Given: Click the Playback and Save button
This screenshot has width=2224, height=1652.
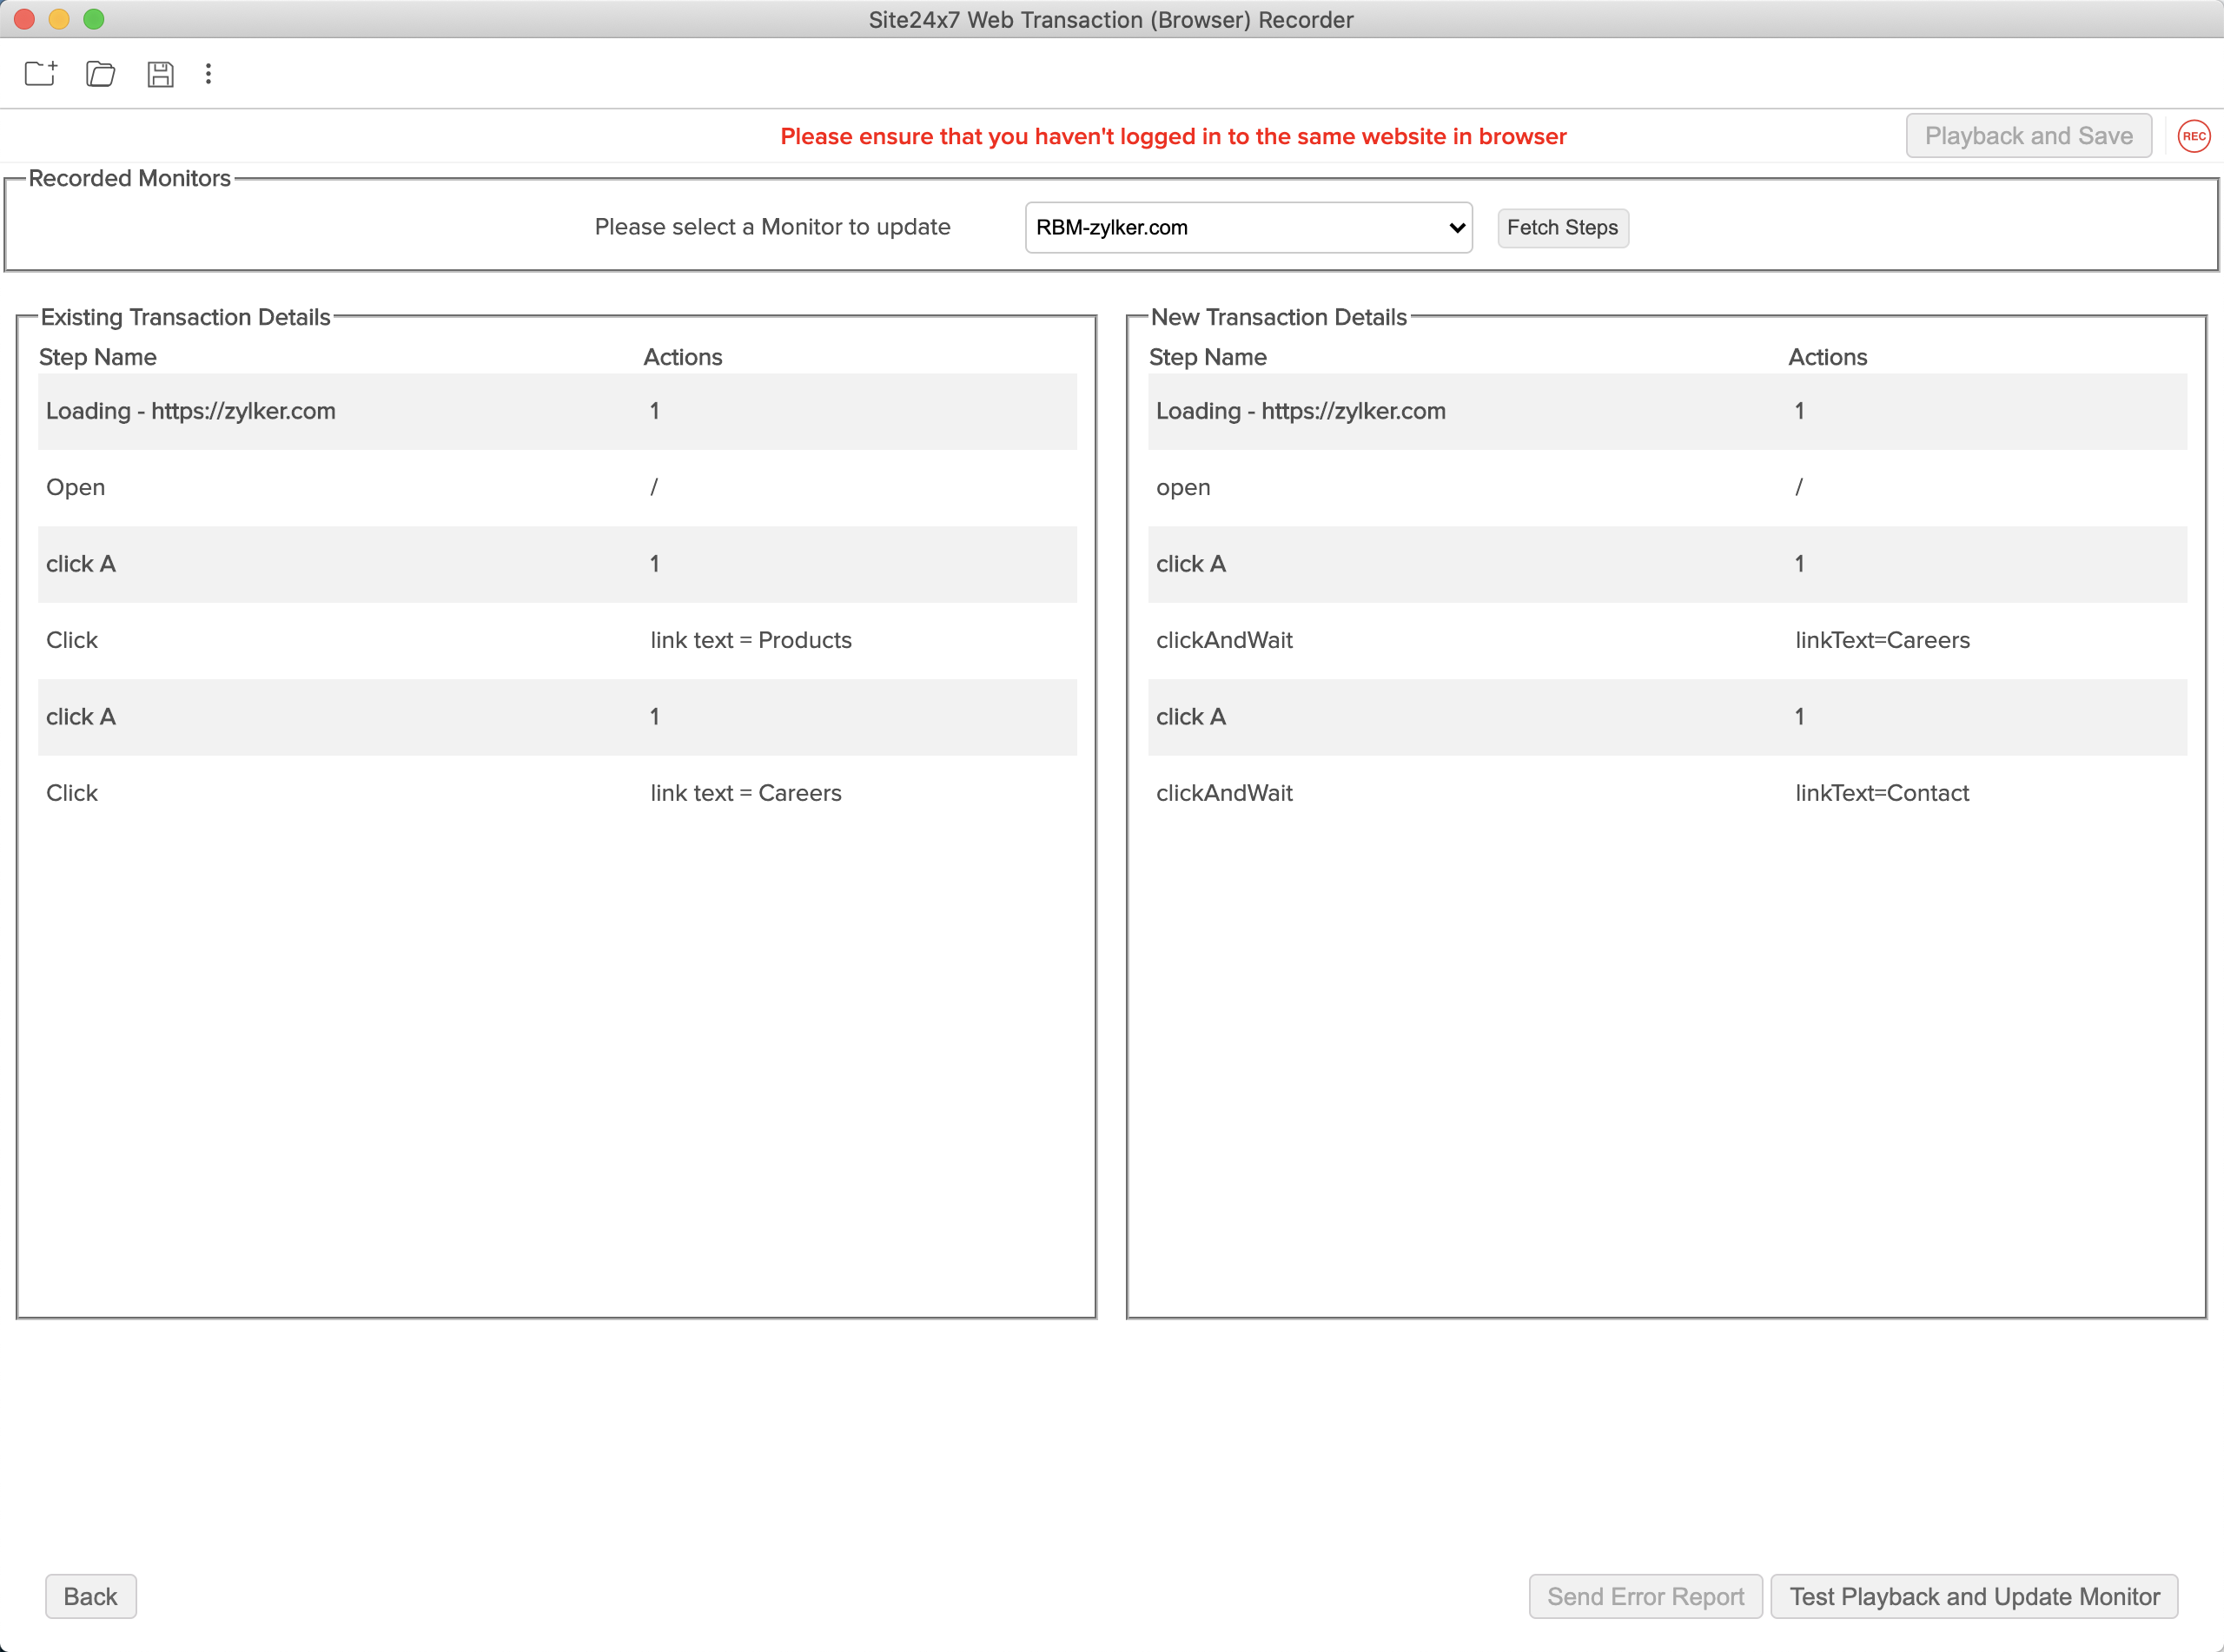Looking at the screenshot, I should click(x=2028, y=136).
